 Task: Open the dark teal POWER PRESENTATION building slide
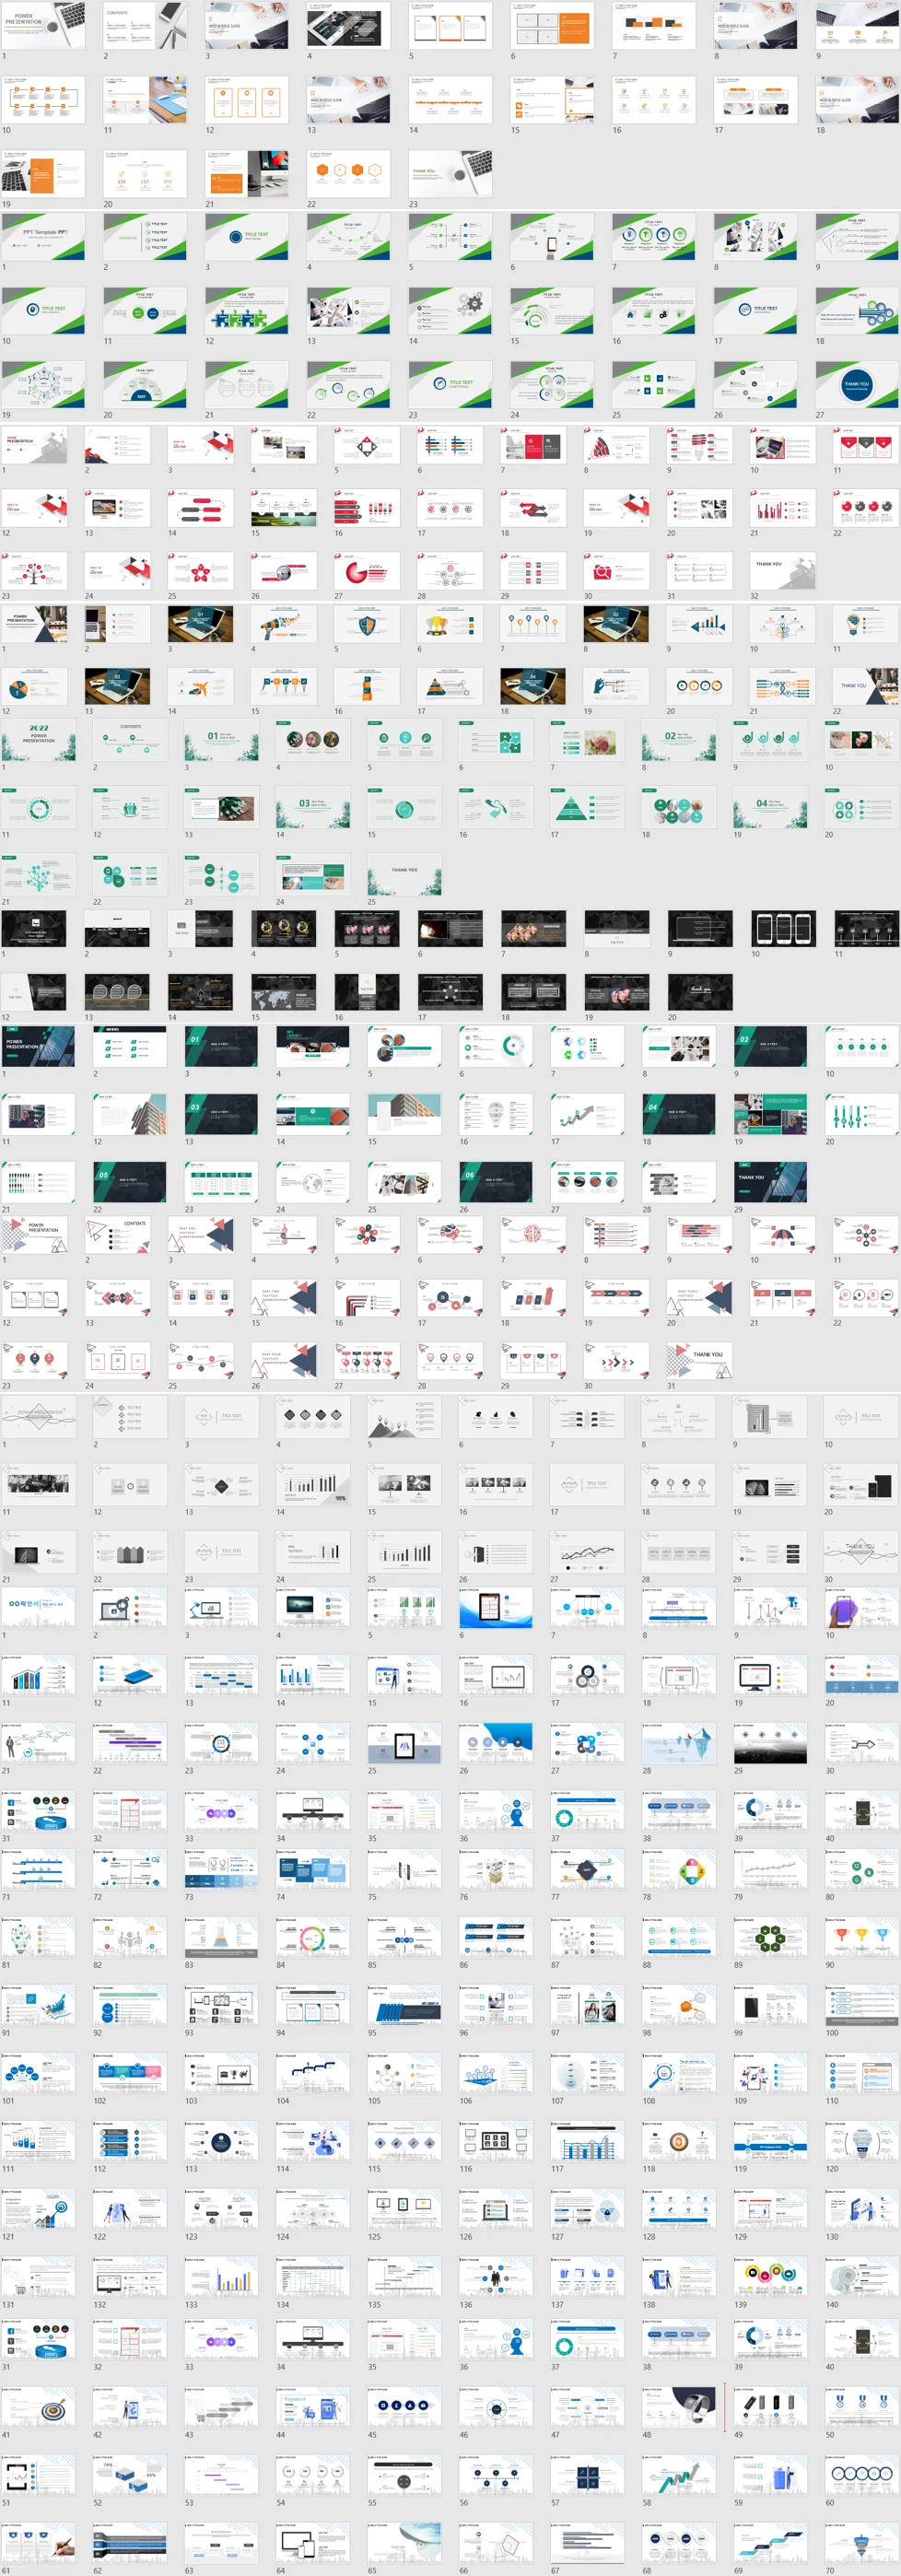[38, 1046]
